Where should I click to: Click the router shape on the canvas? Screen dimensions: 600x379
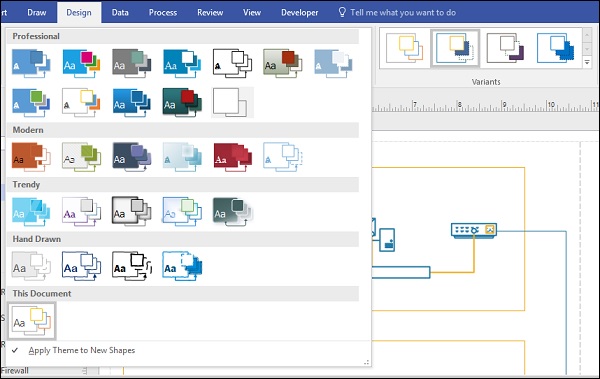tap(474, 230)
